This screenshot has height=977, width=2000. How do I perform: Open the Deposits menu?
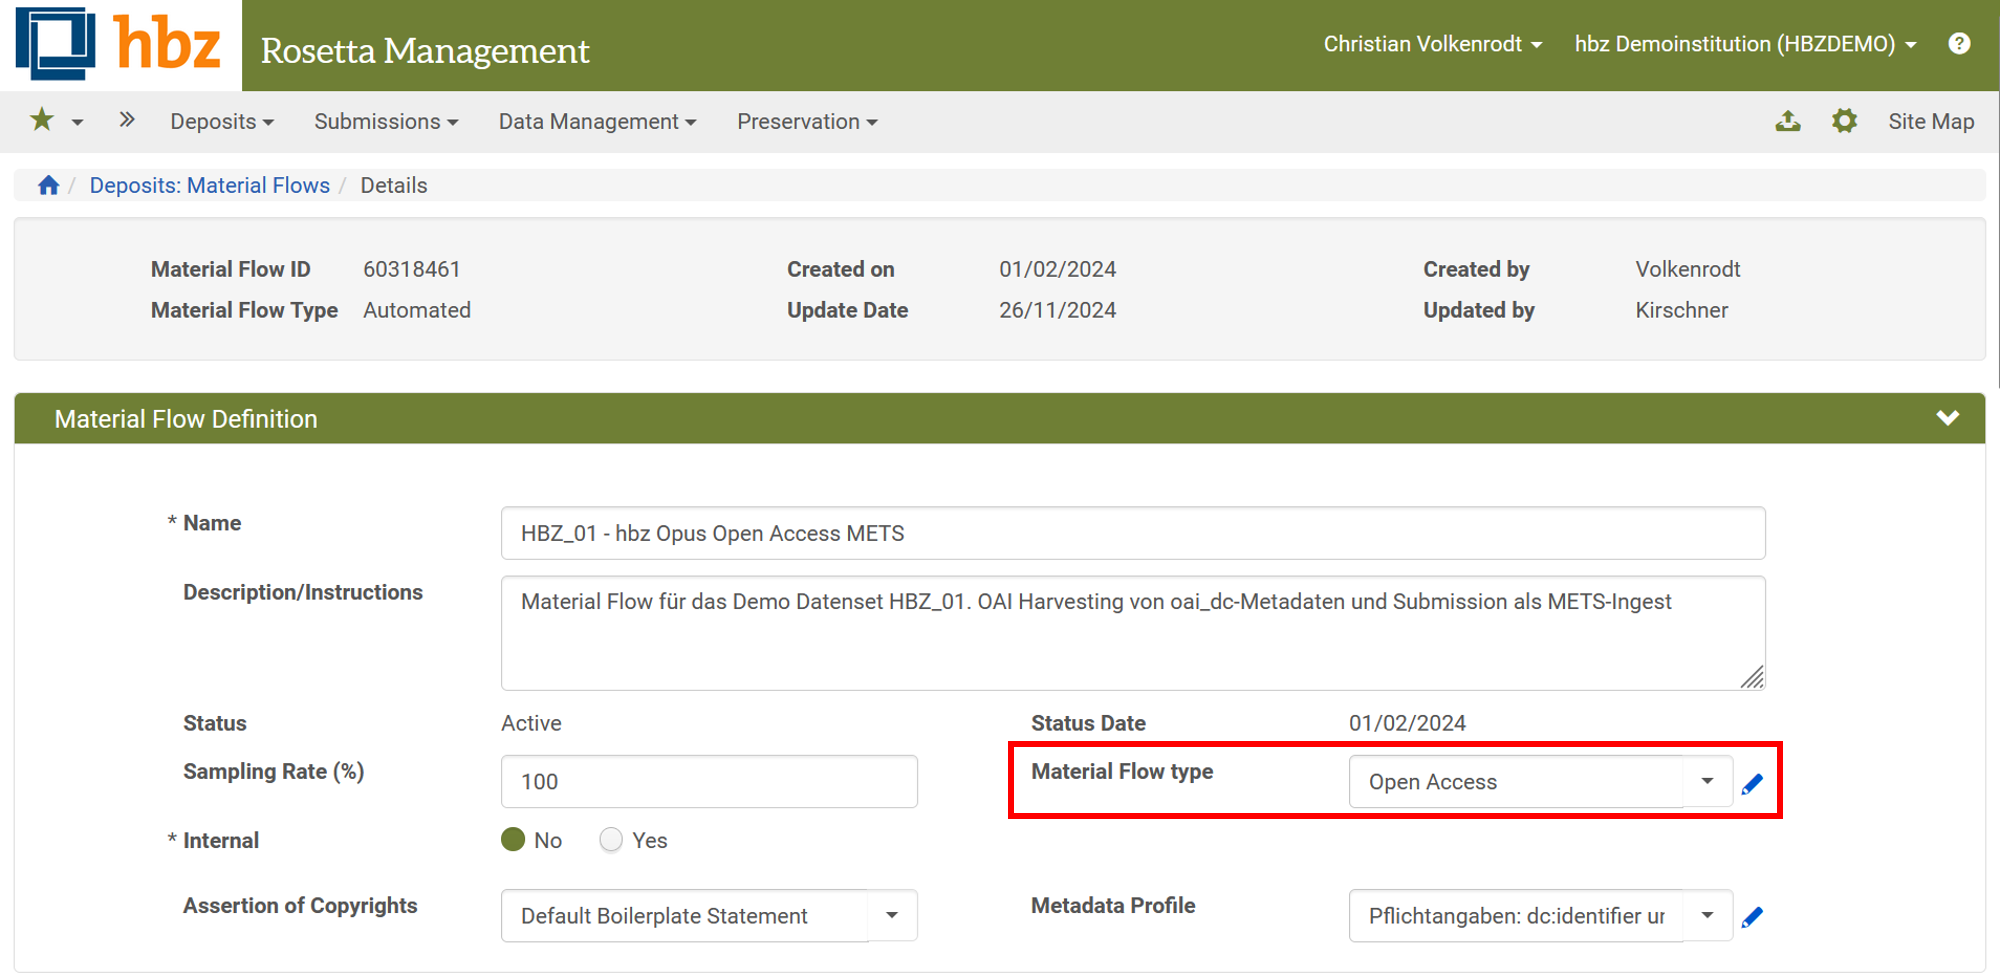point(221,121)
